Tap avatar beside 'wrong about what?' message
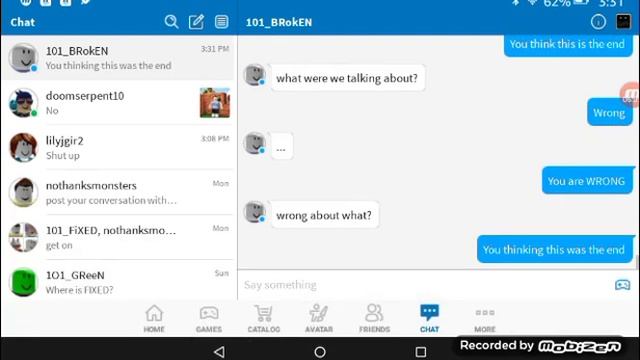 (x=255, y=212)
